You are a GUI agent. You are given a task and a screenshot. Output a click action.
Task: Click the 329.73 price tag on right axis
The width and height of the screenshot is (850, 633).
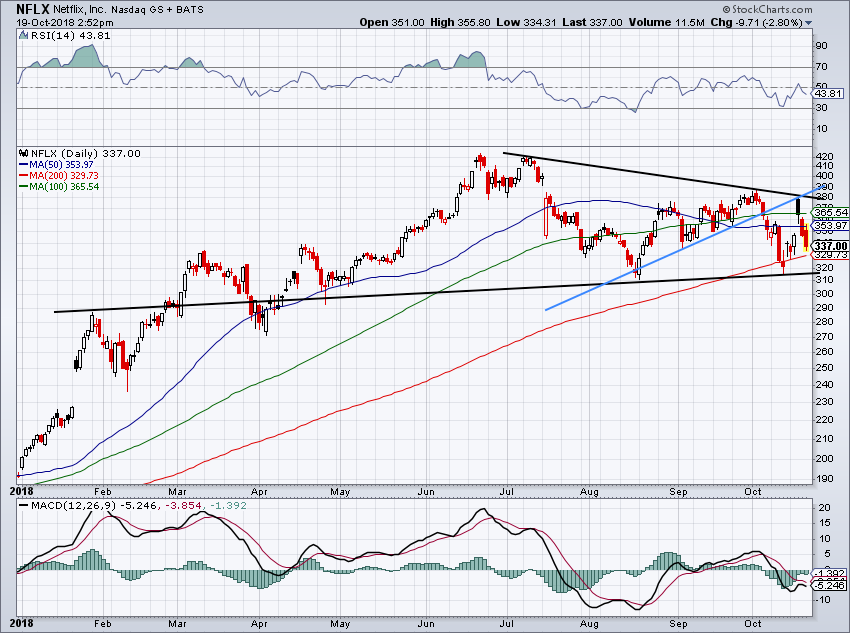click(x=830, y=254)
